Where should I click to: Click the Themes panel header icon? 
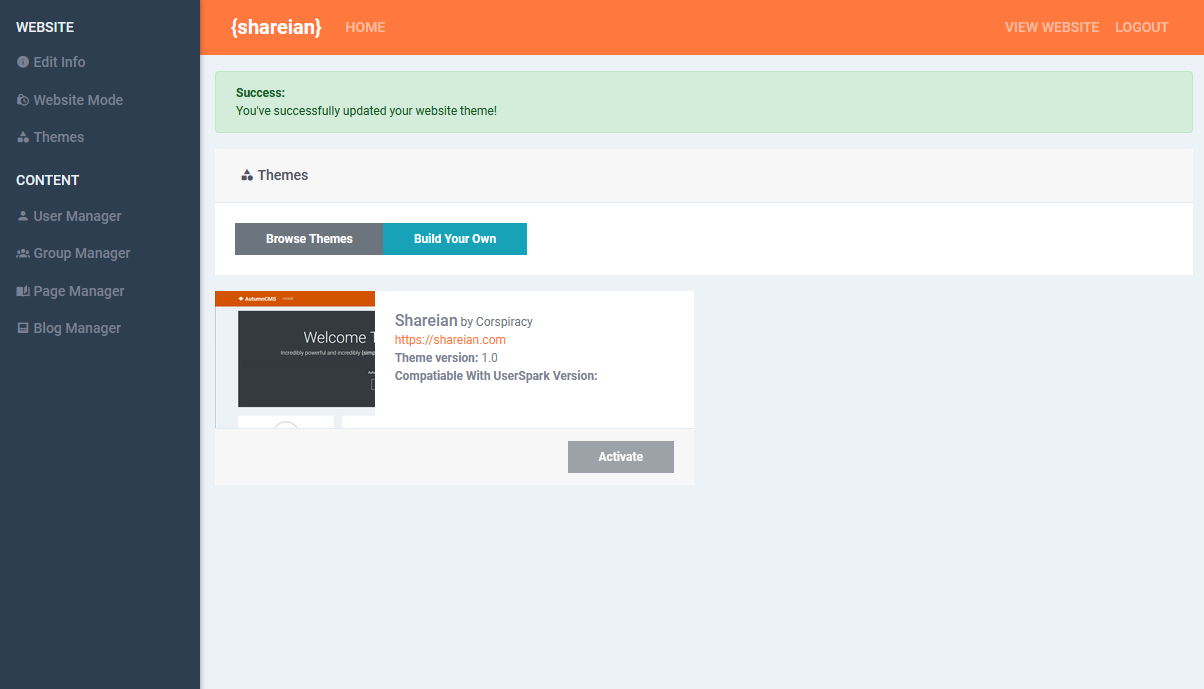pos(247,175)
